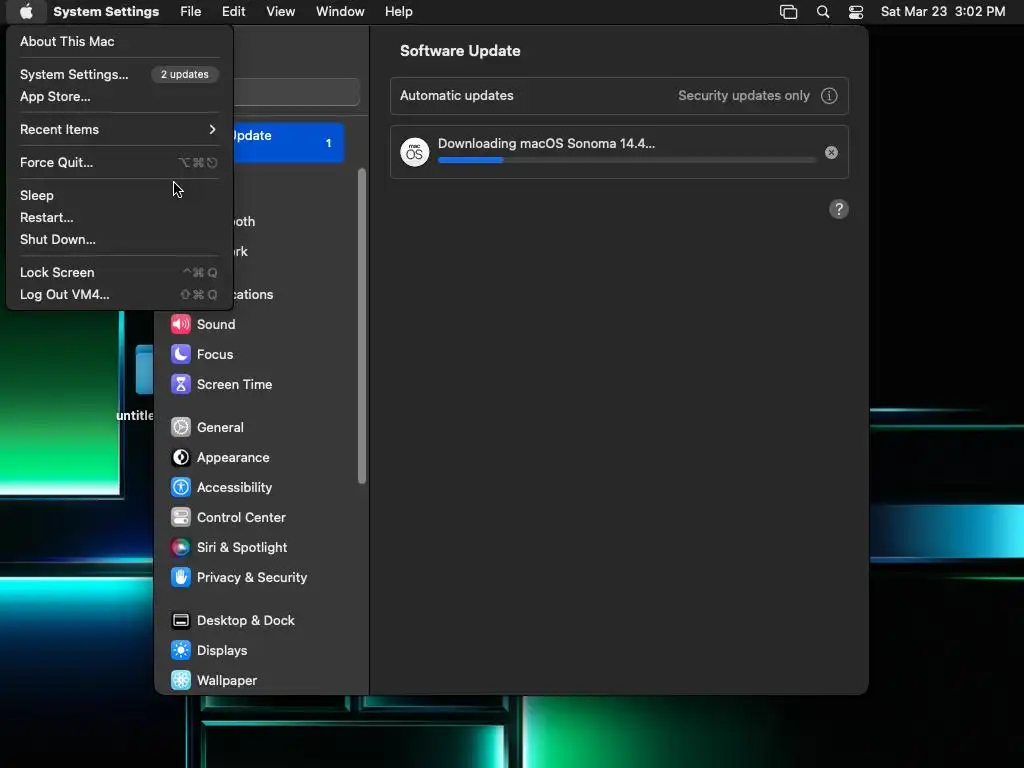The width and height of the screenshot is (1024, 768).
Task: Open the Desktop & Dock icon
Action: pos(181,621)
